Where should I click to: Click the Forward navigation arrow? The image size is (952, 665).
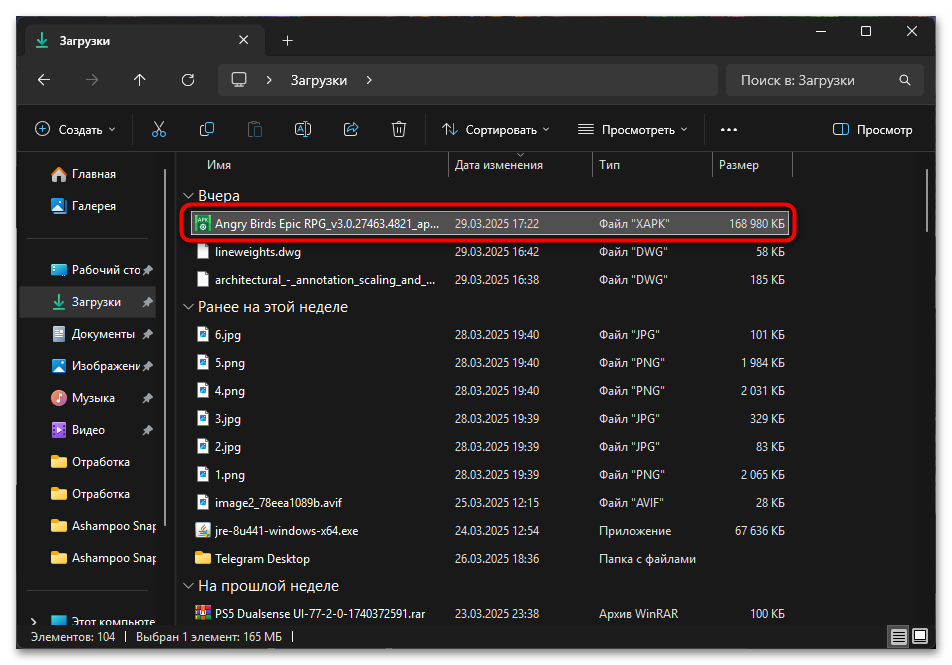coord(92,80)
